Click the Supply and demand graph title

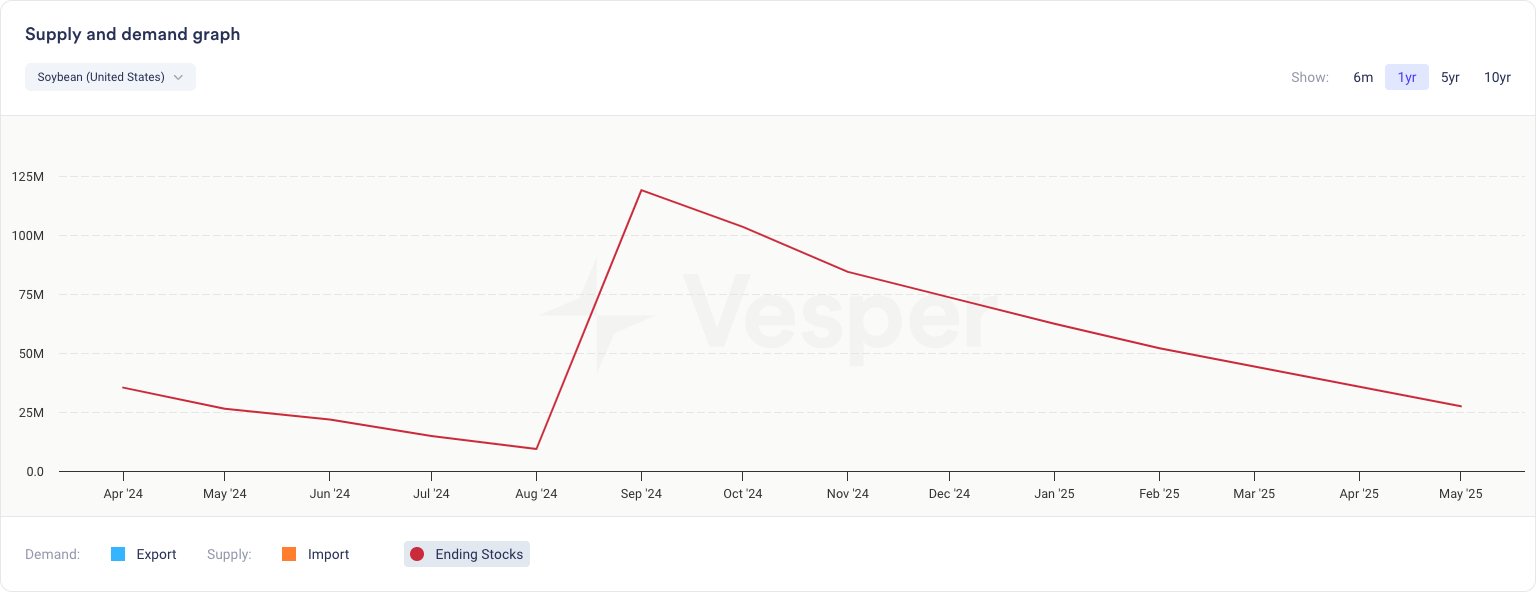[132, 35]
